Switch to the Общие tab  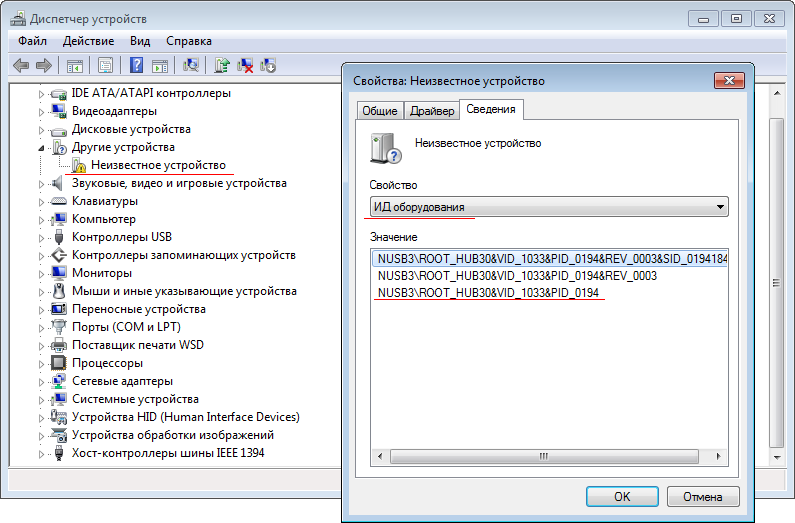coord(380,110)
